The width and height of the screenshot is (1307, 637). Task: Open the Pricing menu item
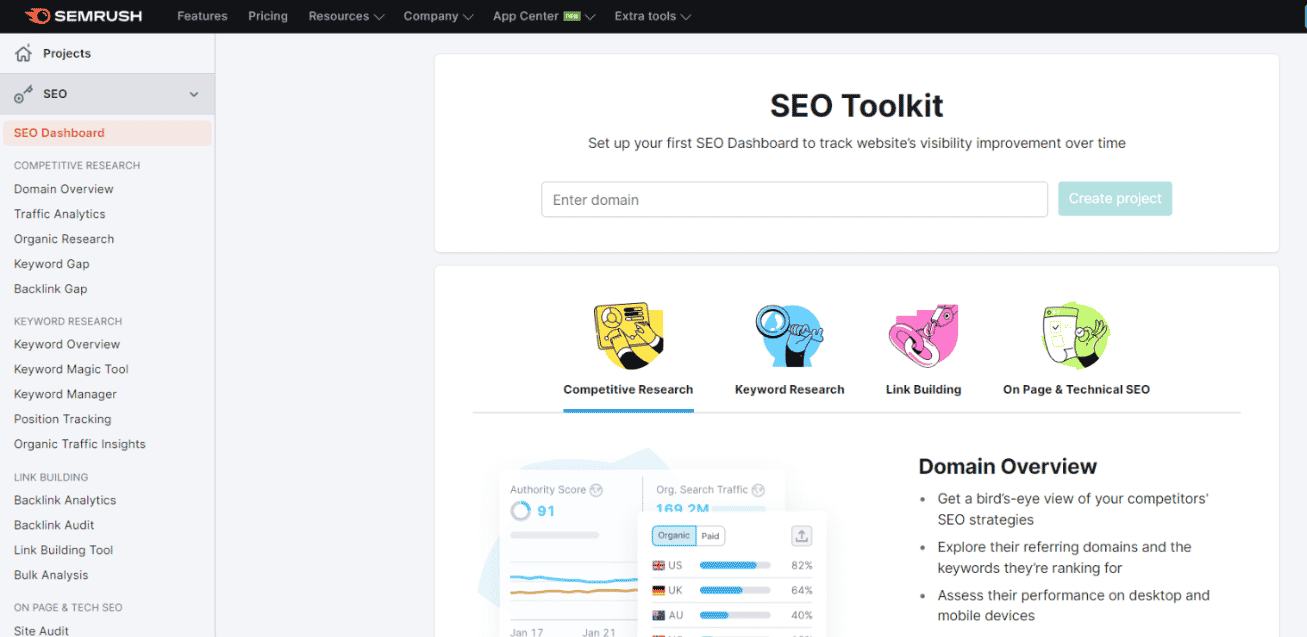tap(267, 16)
